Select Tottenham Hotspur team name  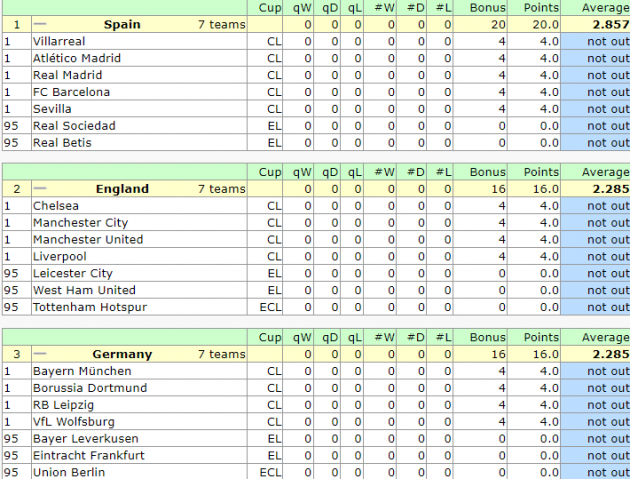[x=90, y=307]
